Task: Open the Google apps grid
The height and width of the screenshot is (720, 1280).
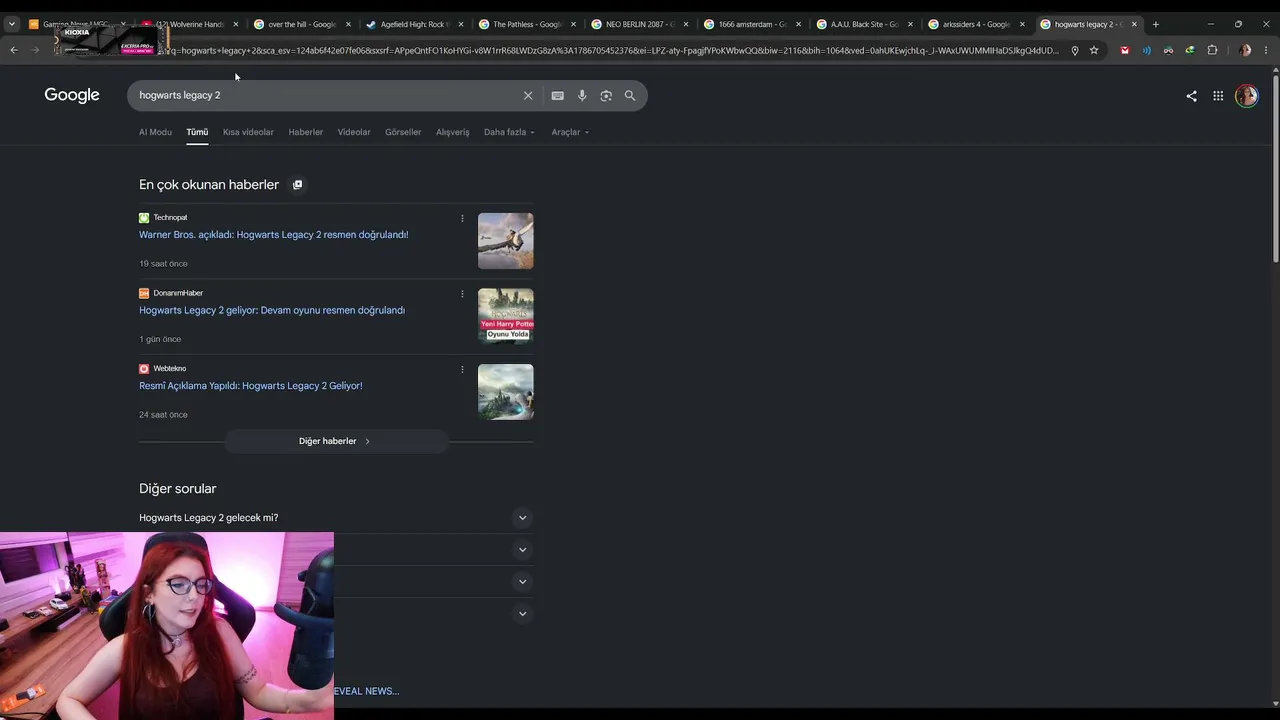Action: pos(1218,96)
